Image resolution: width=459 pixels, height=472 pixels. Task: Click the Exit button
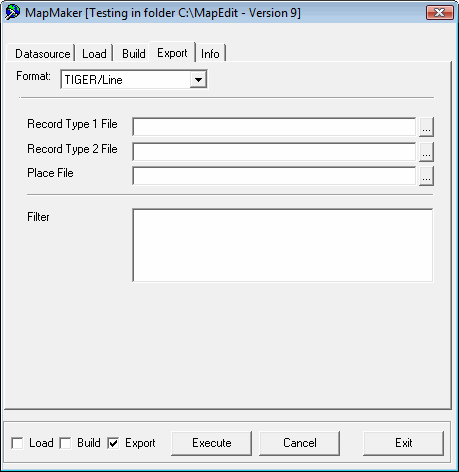[403, 443]
